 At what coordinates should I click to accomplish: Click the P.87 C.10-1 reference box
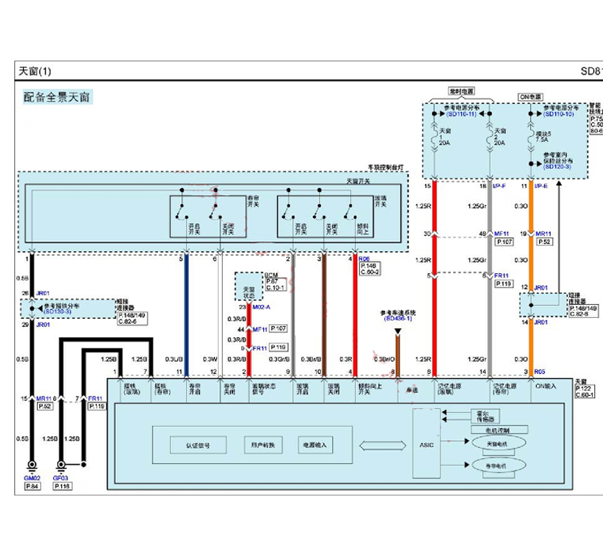276,284
